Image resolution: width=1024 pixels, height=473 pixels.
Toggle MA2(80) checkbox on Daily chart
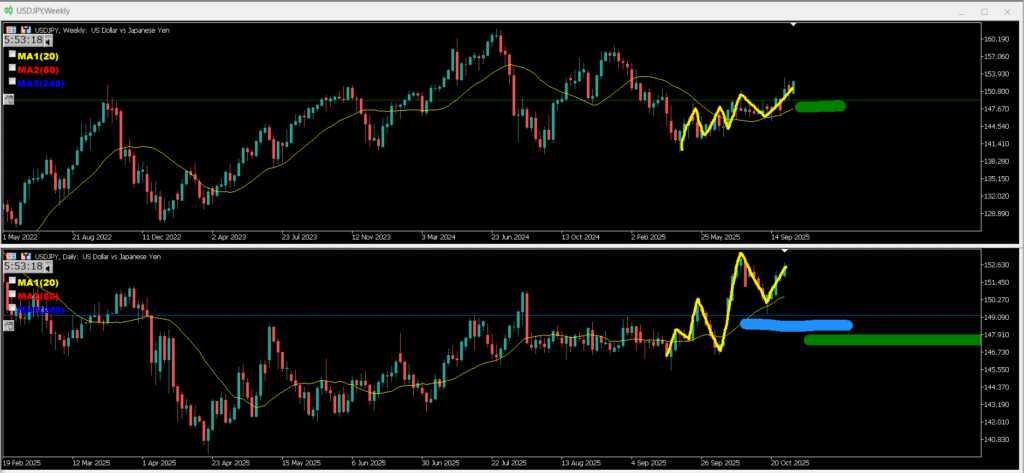coord(12,296)
